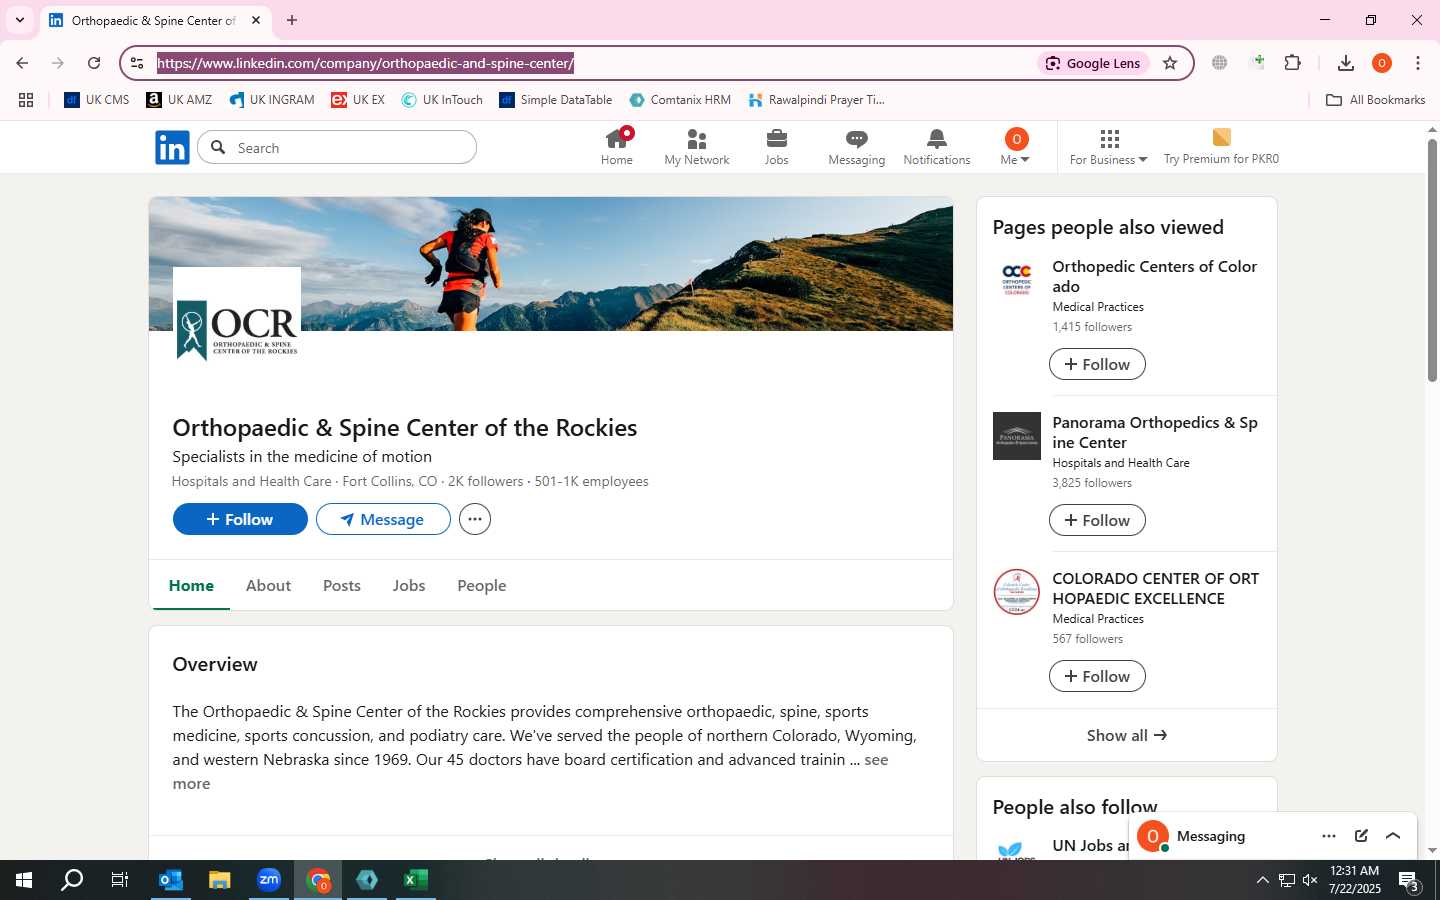
Task: Open COLORADO CENTER OF ORTHOPAEDIC EXCELLENCE link
Action: (x=1156, y=588)
